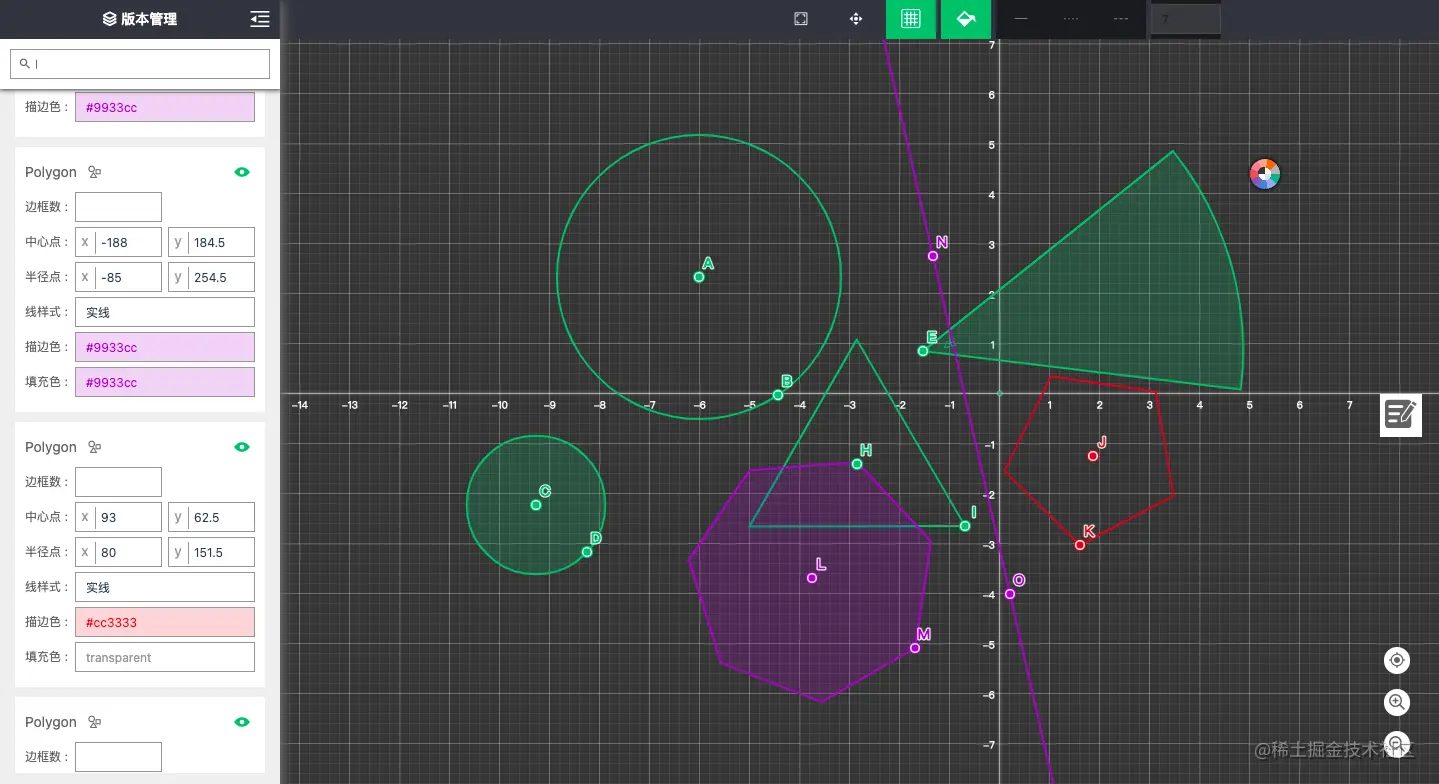1439x784 pixels.
Task: Click the radius x field showing -85
Action: pos(118,277)
